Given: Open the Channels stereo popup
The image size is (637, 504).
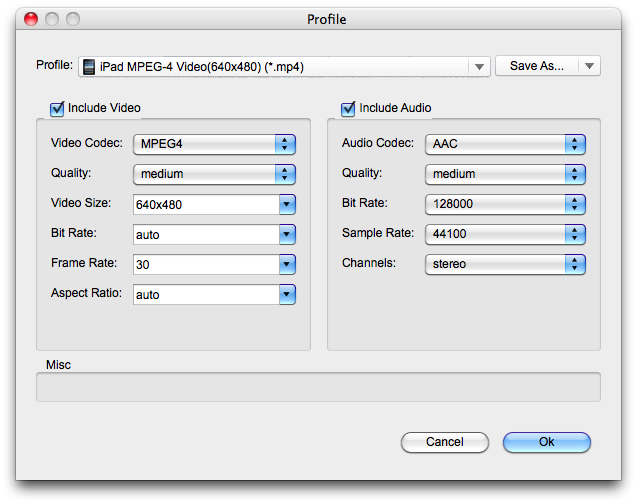Looking at the screenshot, I should [505, 264].
